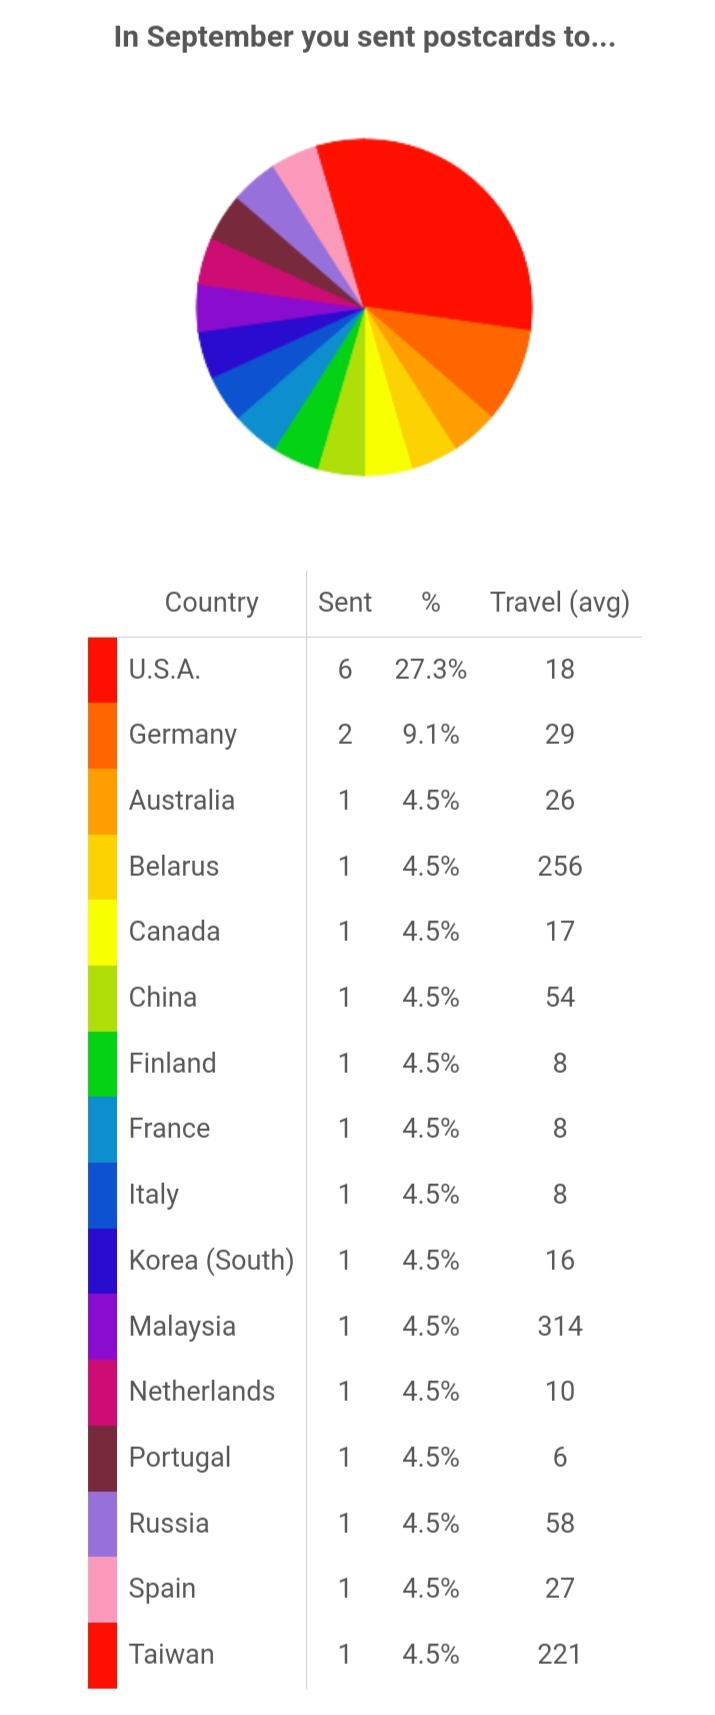This screenshot has width=715, height=1715.
Task: Select the Netherlands country label
Action: (202, 1391)
